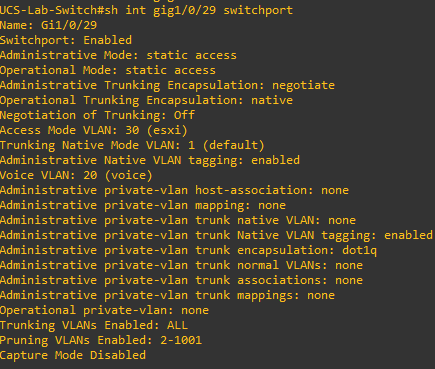This screenshot has height=369, width=435.
Task: Click the command line 'sh int gig1/0/29 switchport'
Action: click(x=199, y=10)
